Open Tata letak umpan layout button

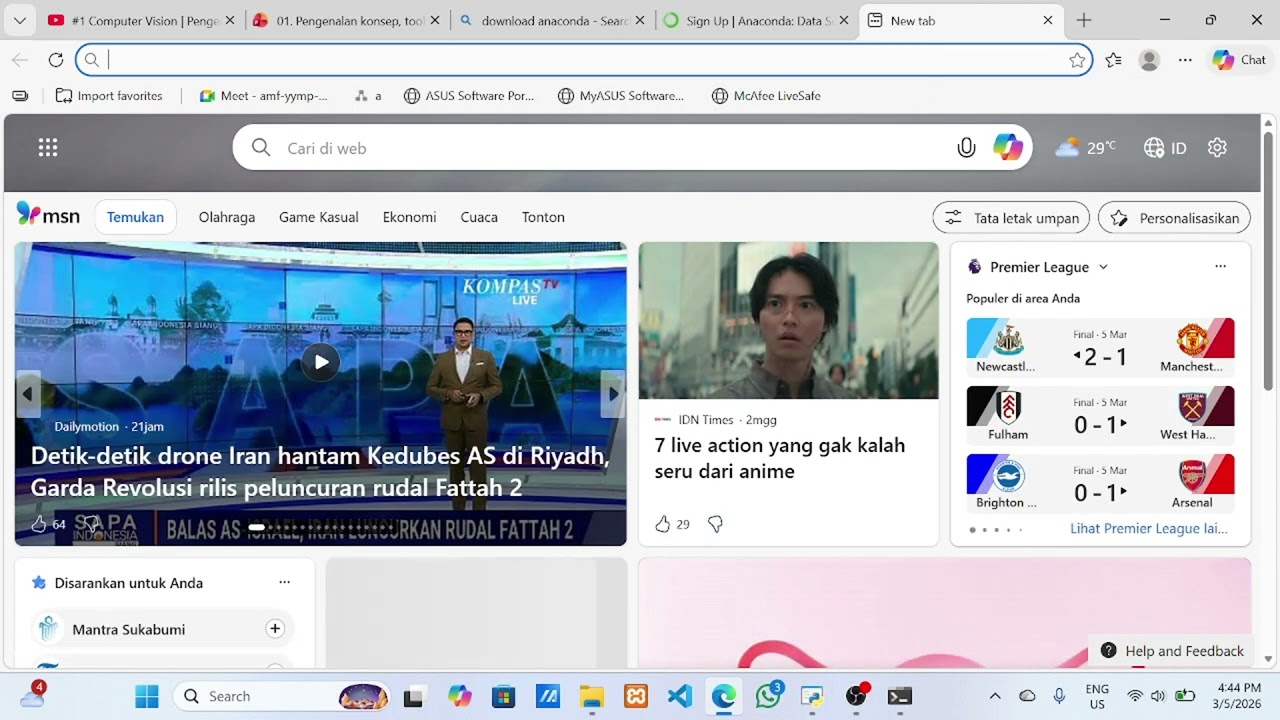pyautogui.click(x=1011, y=218)
